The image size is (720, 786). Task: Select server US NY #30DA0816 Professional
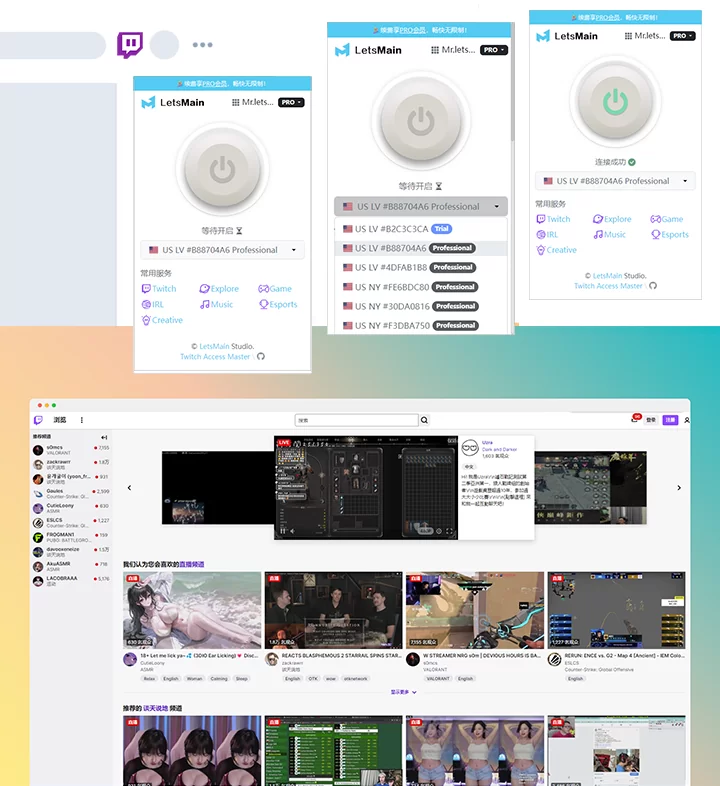421,306
